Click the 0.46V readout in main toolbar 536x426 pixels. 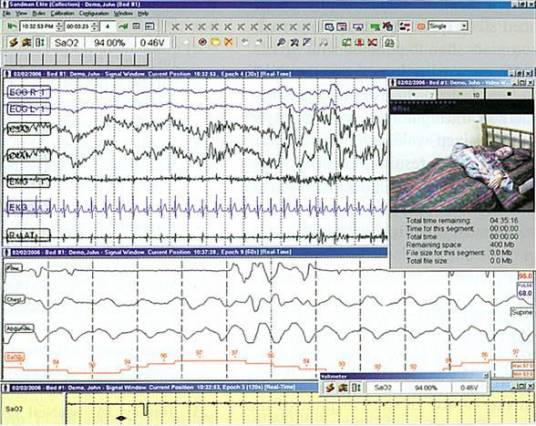[152, 43]
